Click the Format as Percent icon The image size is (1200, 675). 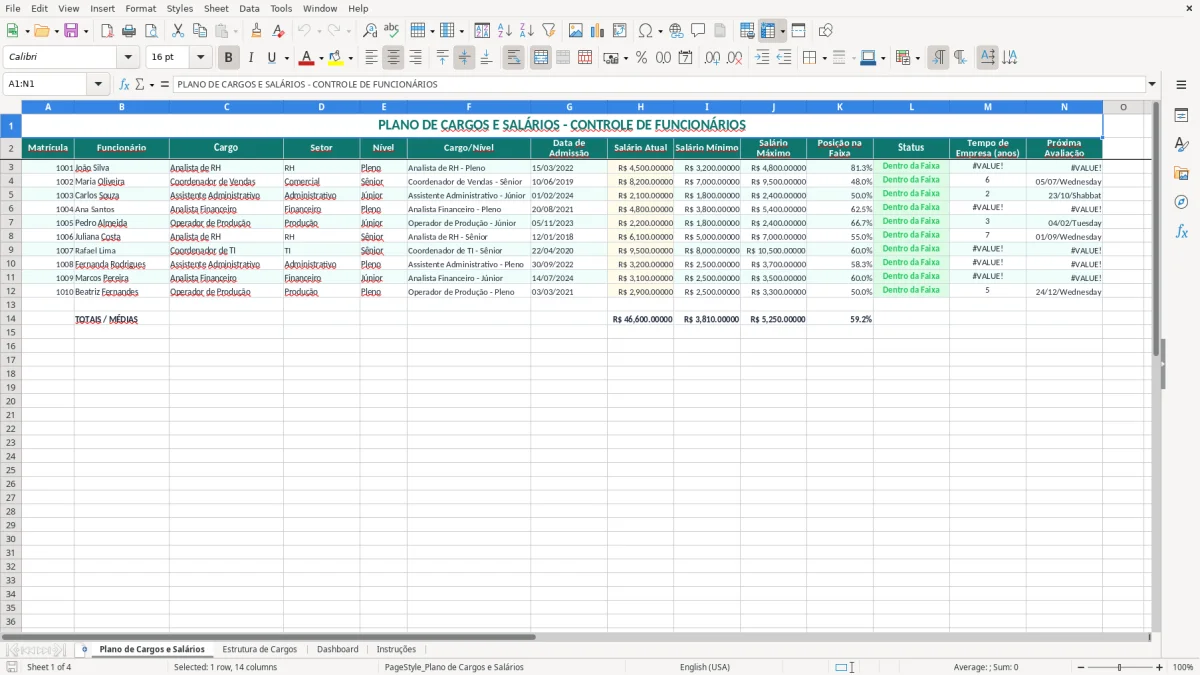pos(641,58)
